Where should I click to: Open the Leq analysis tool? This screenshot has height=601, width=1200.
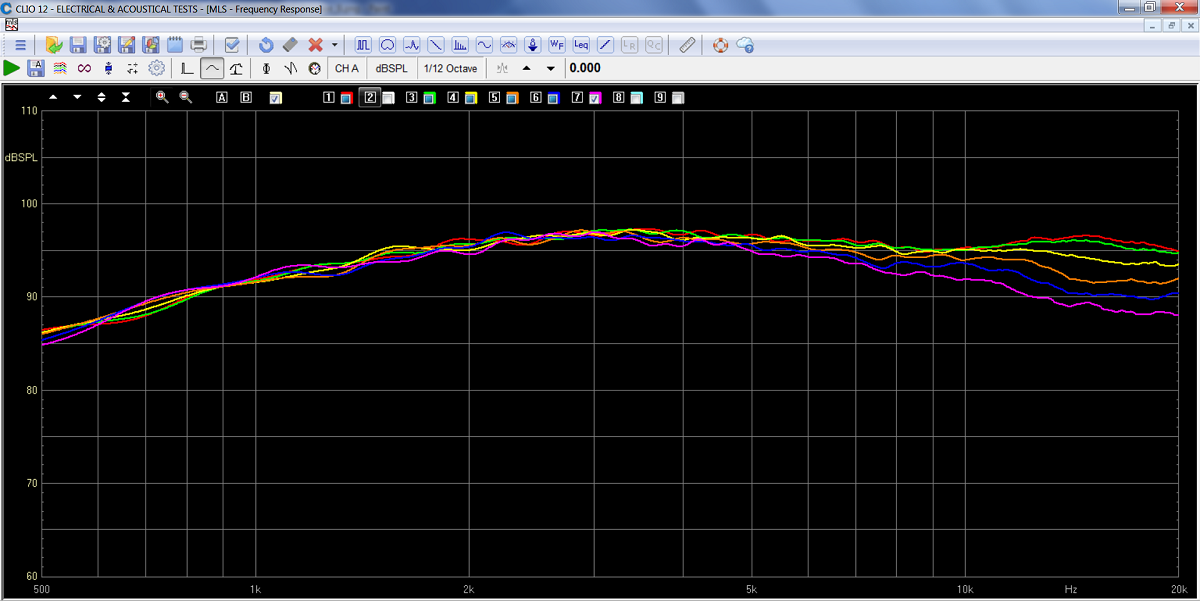581,45
